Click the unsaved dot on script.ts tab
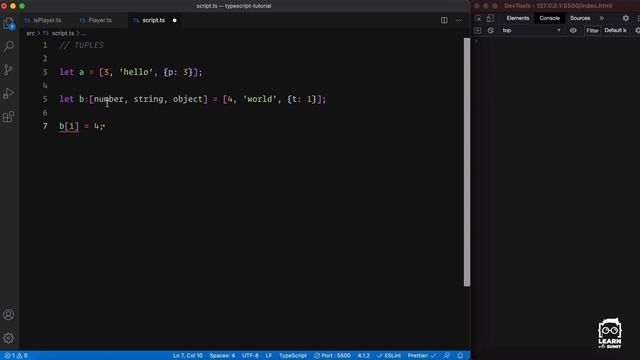This screenshot has height=360, width=640. (175, 20)
